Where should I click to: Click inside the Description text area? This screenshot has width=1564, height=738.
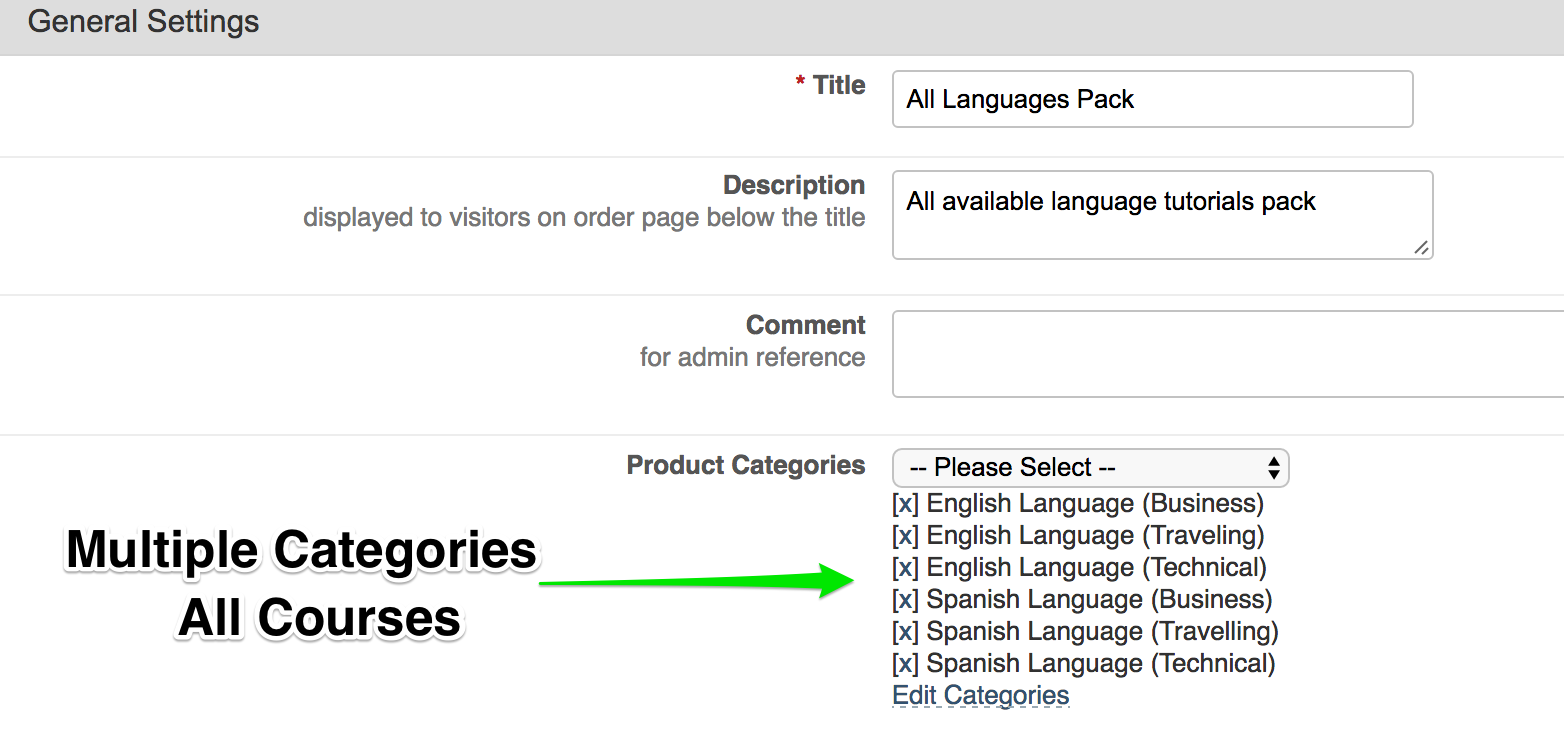pyautogui.click(x=1160, y=214)
